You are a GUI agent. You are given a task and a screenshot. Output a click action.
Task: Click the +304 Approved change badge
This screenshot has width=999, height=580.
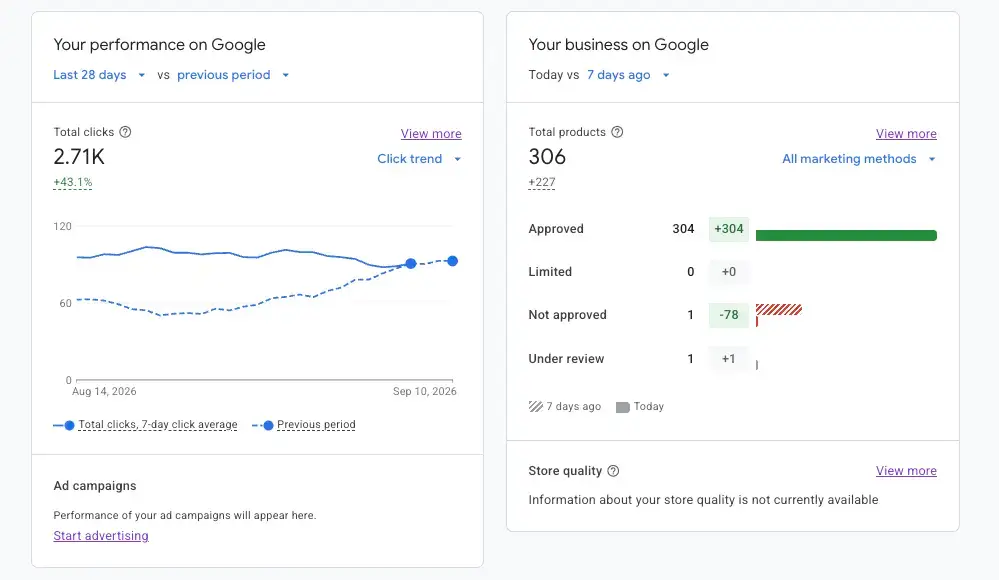tap(729, 229)
